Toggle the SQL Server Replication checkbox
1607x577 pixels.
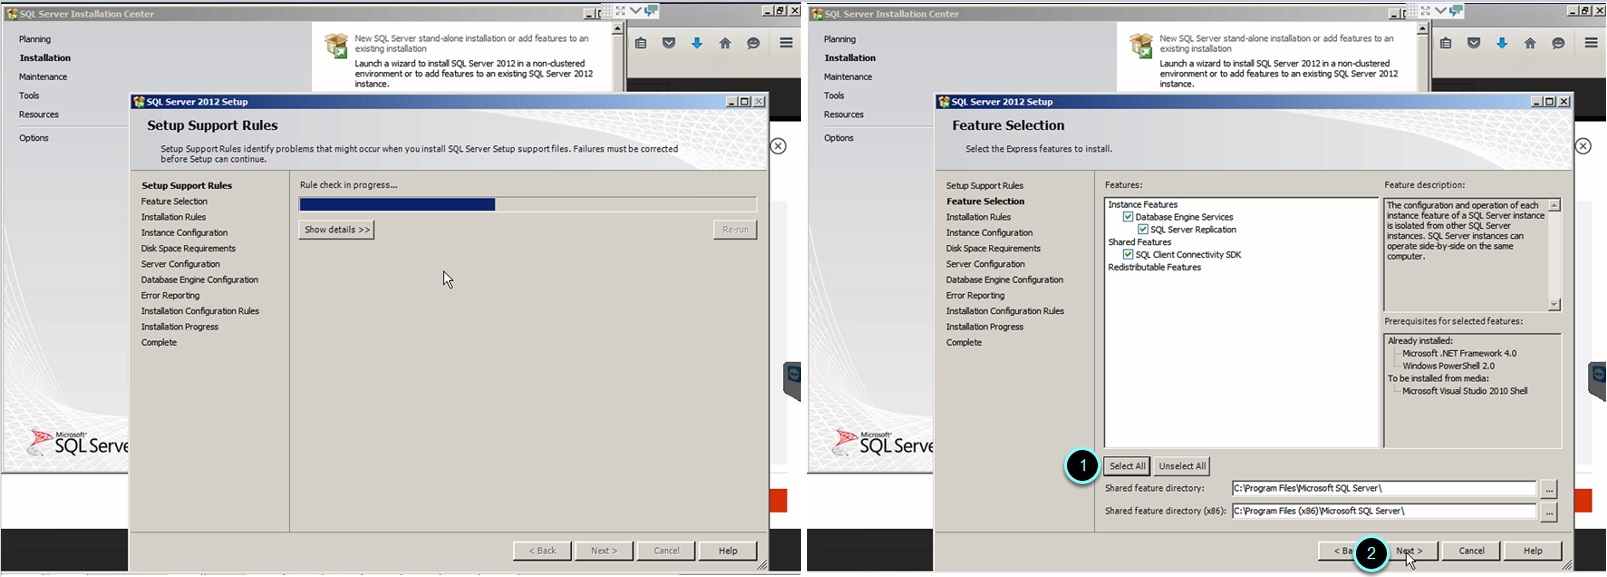click(1143, 229)
